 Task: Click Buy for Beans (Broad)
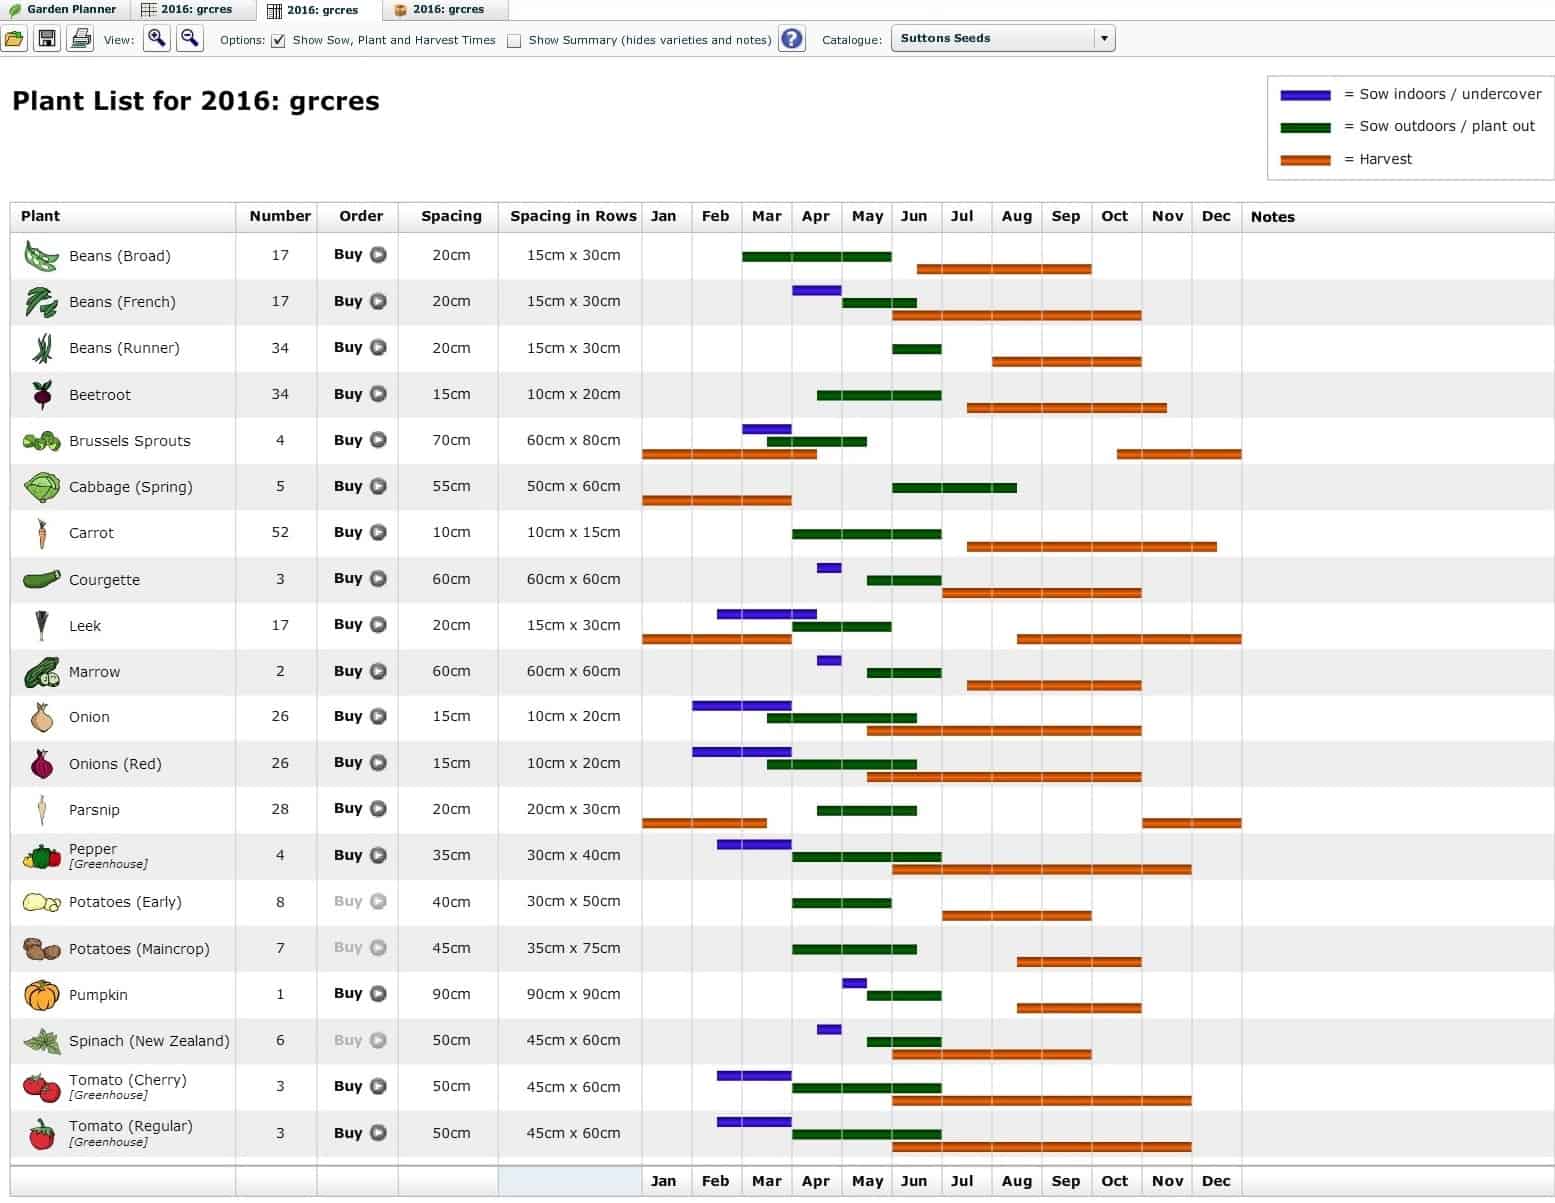coord(360,255)
